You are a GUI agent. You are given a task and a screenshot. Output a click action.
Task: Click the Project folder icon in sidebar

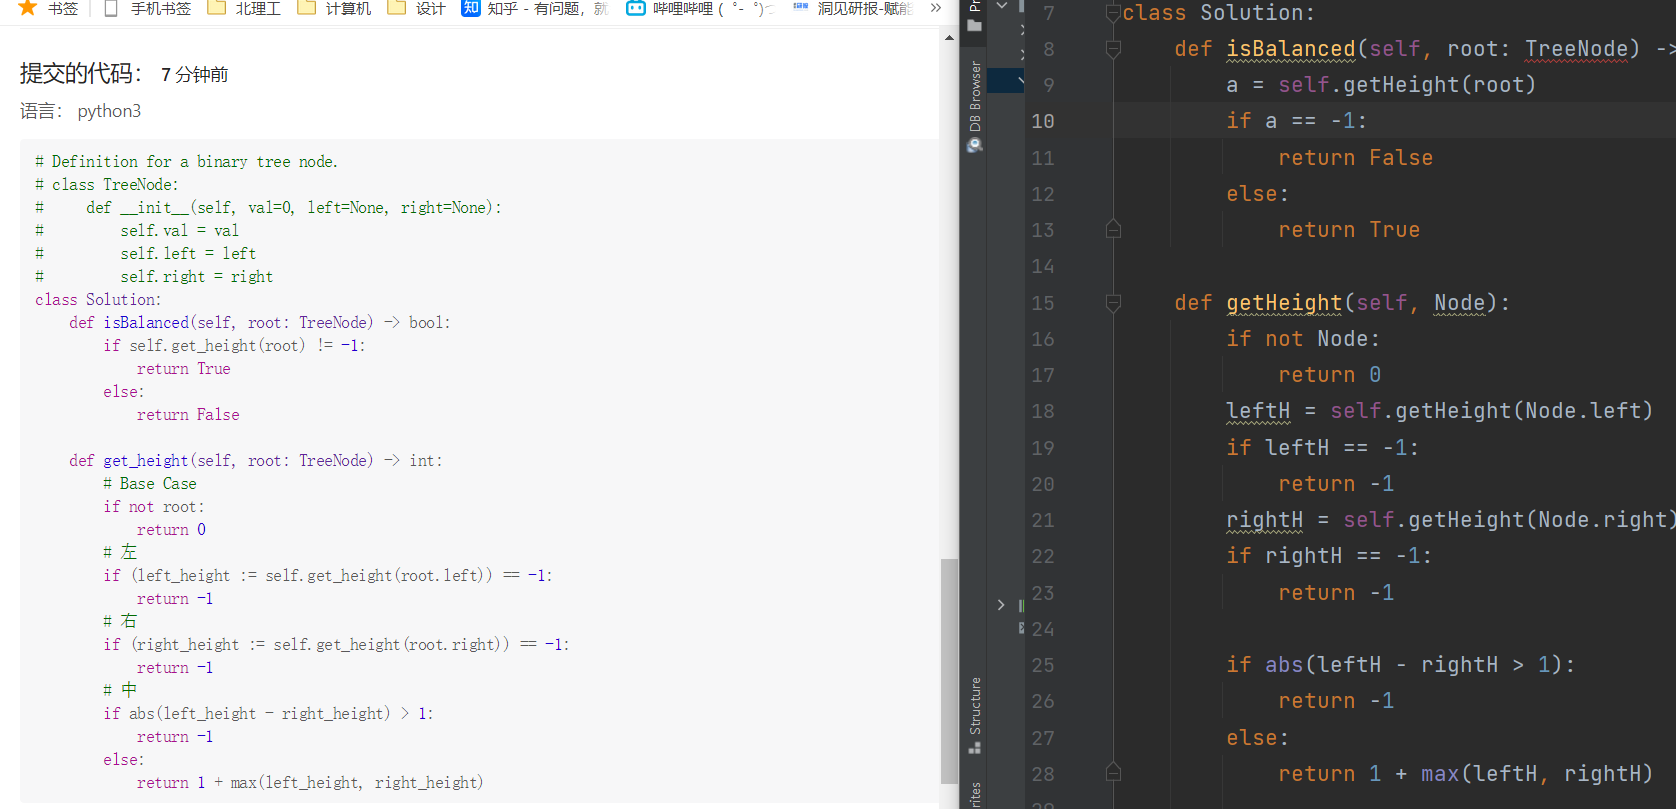pyautogui.click(x=975, y=26)
